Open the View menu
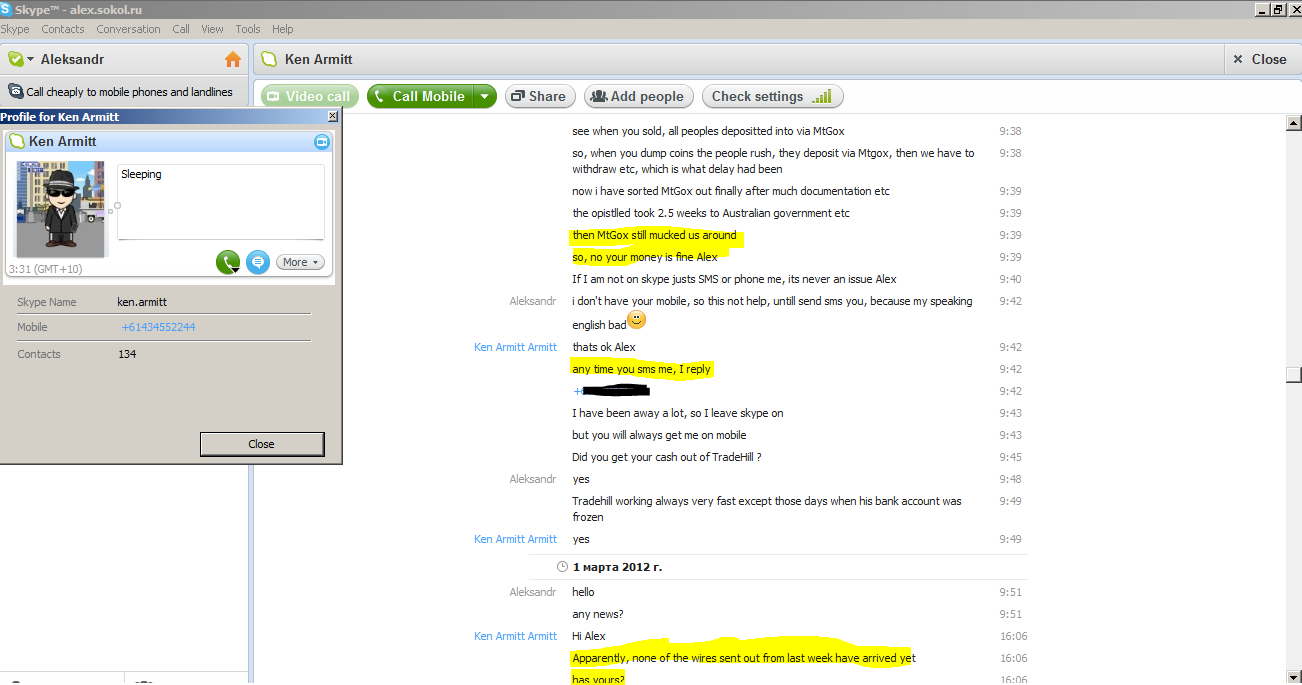Image resolution: width=1302 pixels, height=685 pixels. [x=212, y=29]
